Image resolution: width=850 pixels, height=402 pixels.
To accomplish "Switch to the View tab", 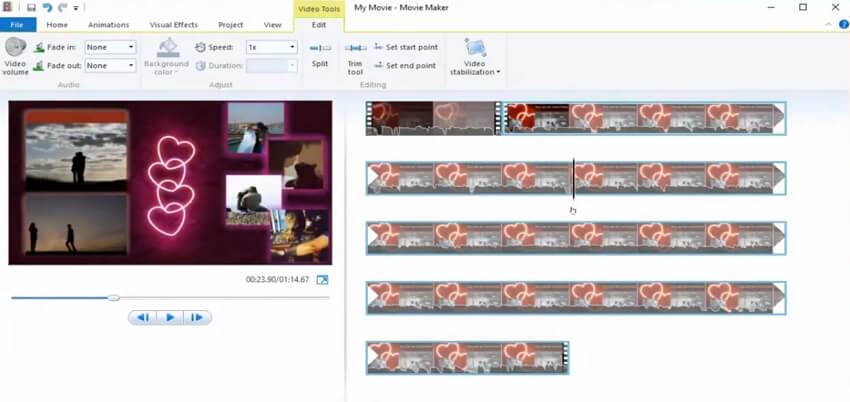I will 272,25.
